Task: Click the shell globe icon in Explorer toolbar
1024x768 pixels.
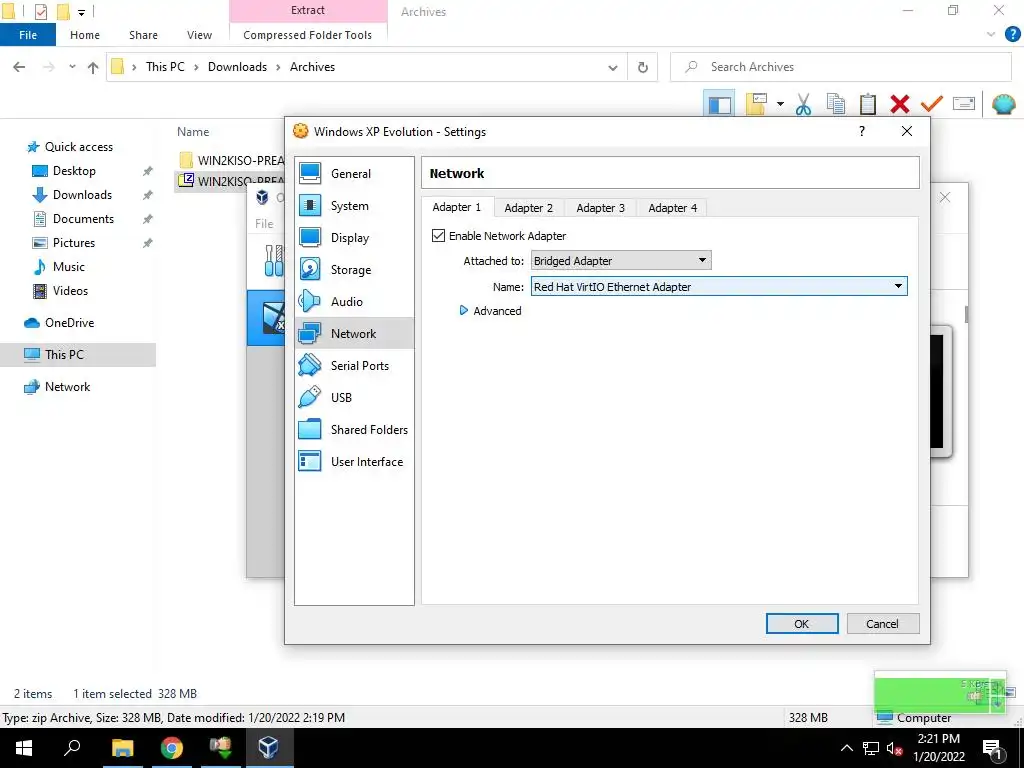Action: pos(1003,104)
